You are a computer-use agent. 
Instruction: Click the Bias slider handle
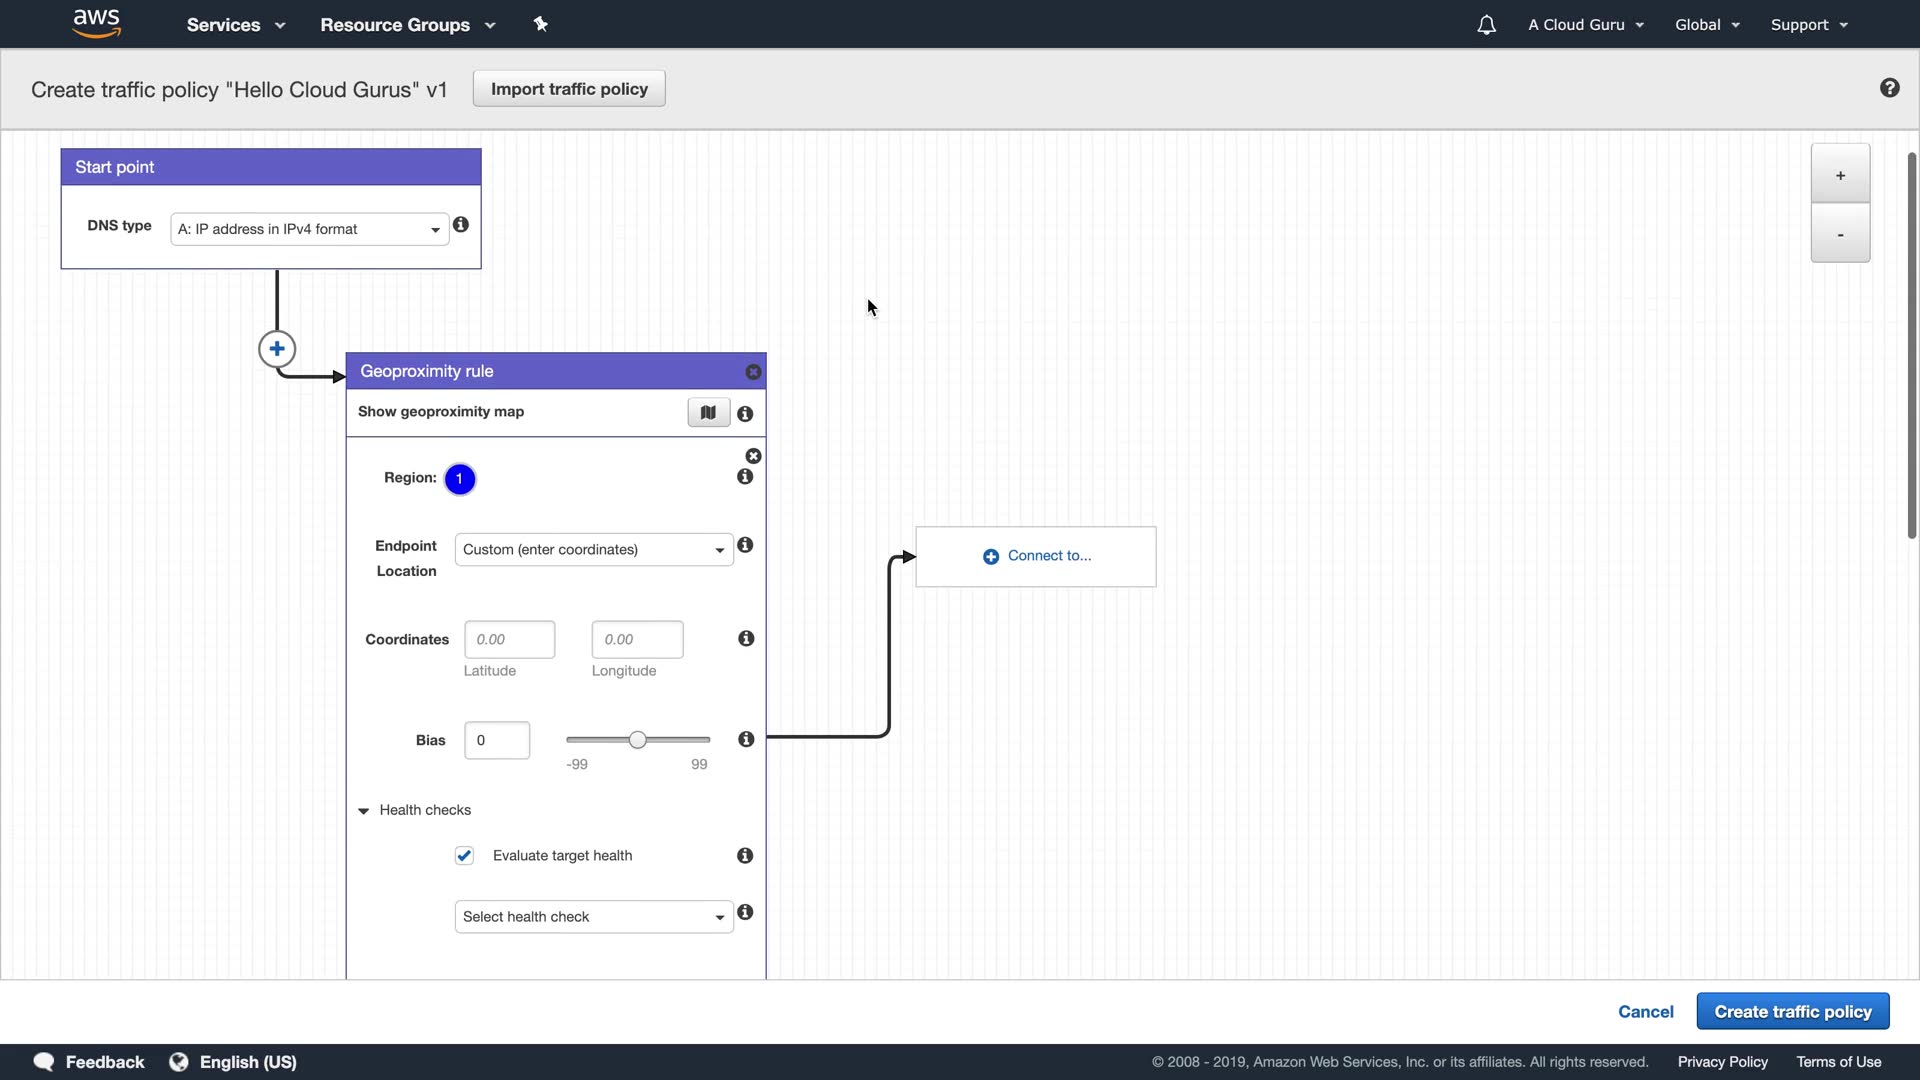(x=638, y=740)
